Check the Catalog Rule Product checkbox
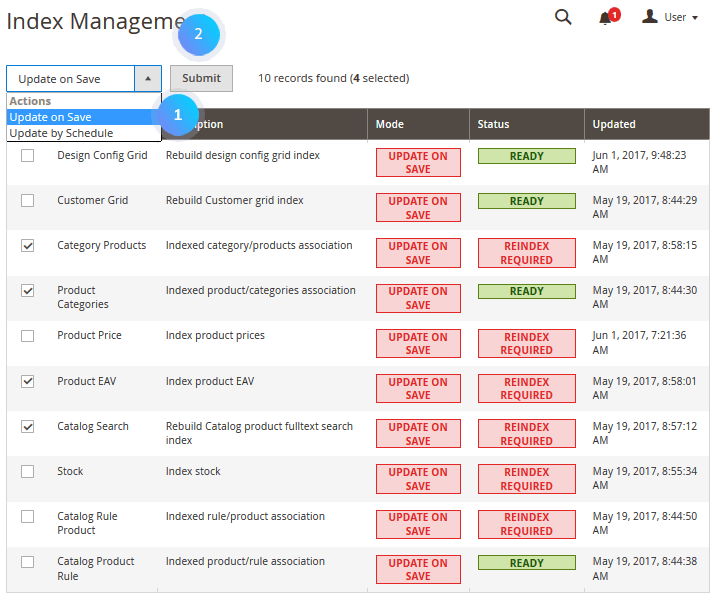 (27, 517)
